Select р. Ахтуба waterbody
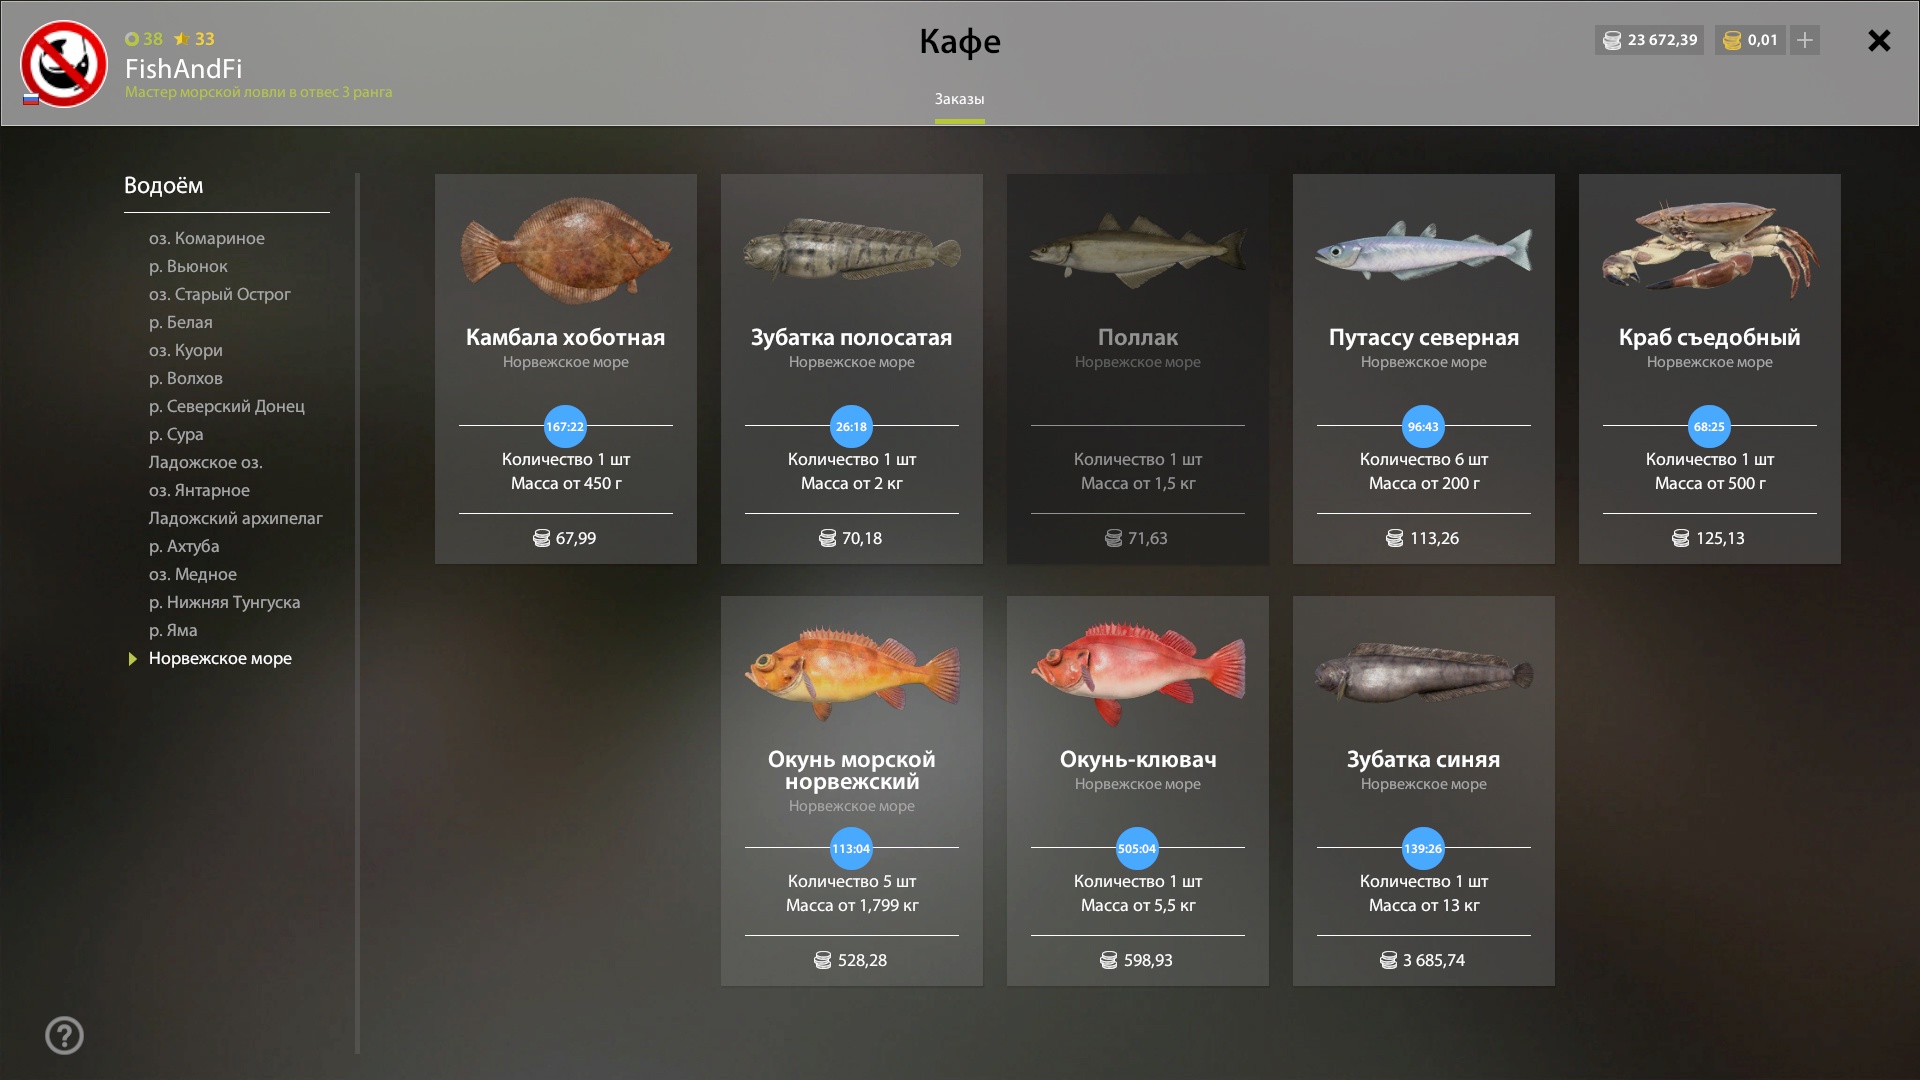 point(184,546)
